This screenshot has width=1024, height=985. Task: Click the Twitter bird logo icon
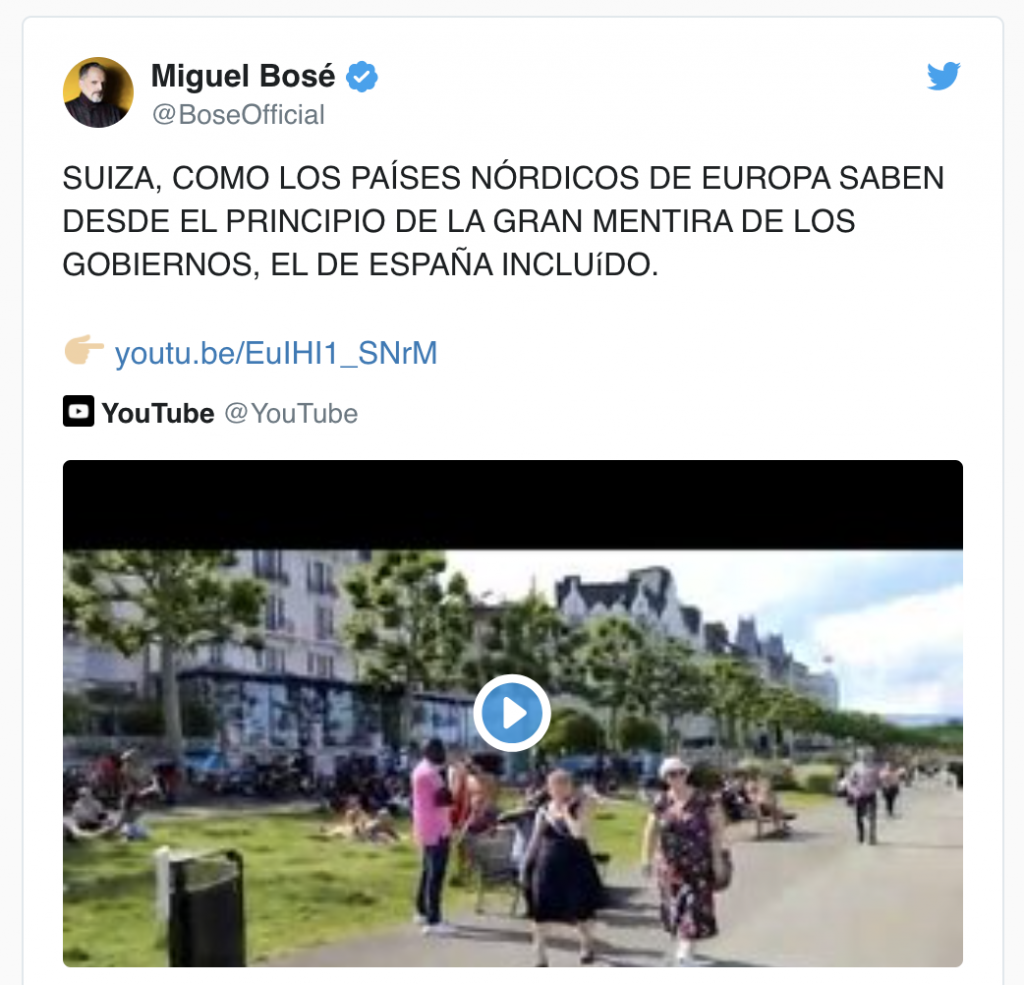pyautogui.click(x=944, y=76)
